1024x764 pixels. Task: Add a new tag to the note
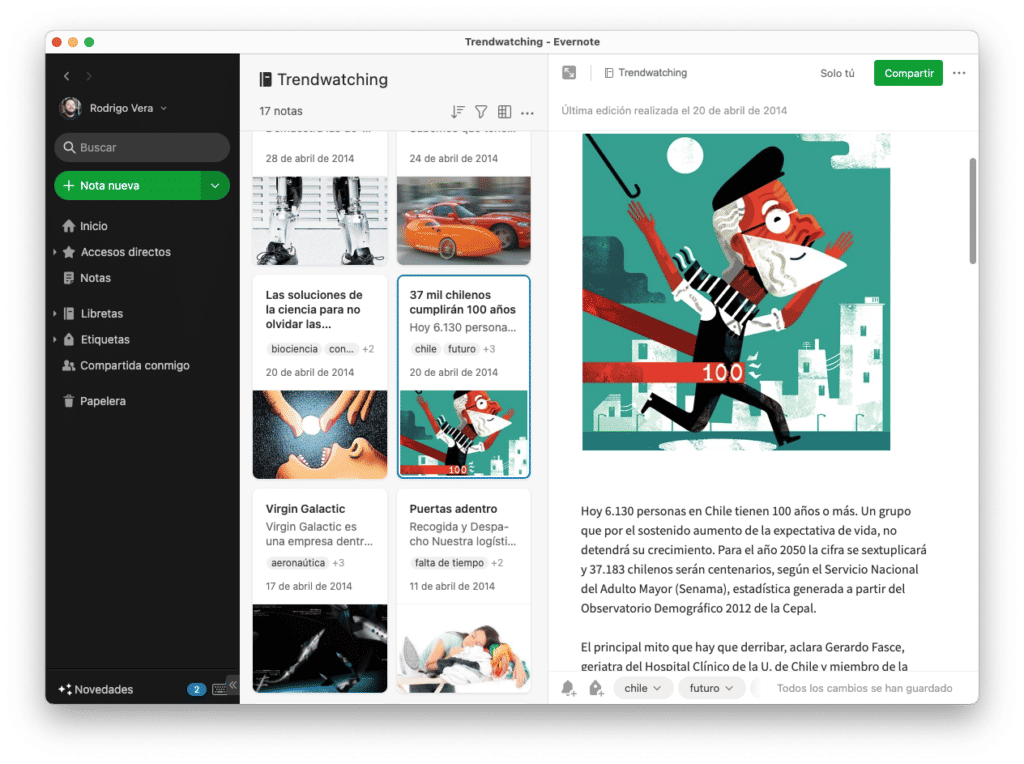tap(594, 688)
